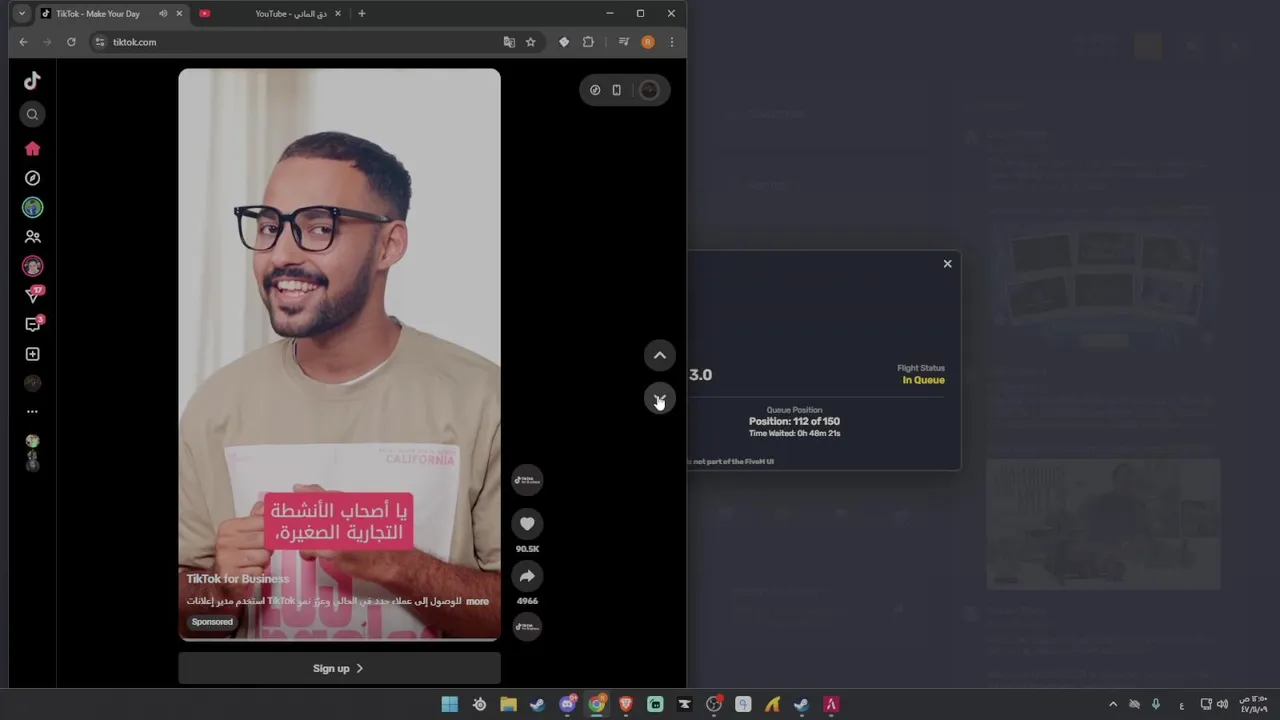Open TikTok search in sidebar
The width and height of the screenshot is (1280, 720).
click(32, 114)
